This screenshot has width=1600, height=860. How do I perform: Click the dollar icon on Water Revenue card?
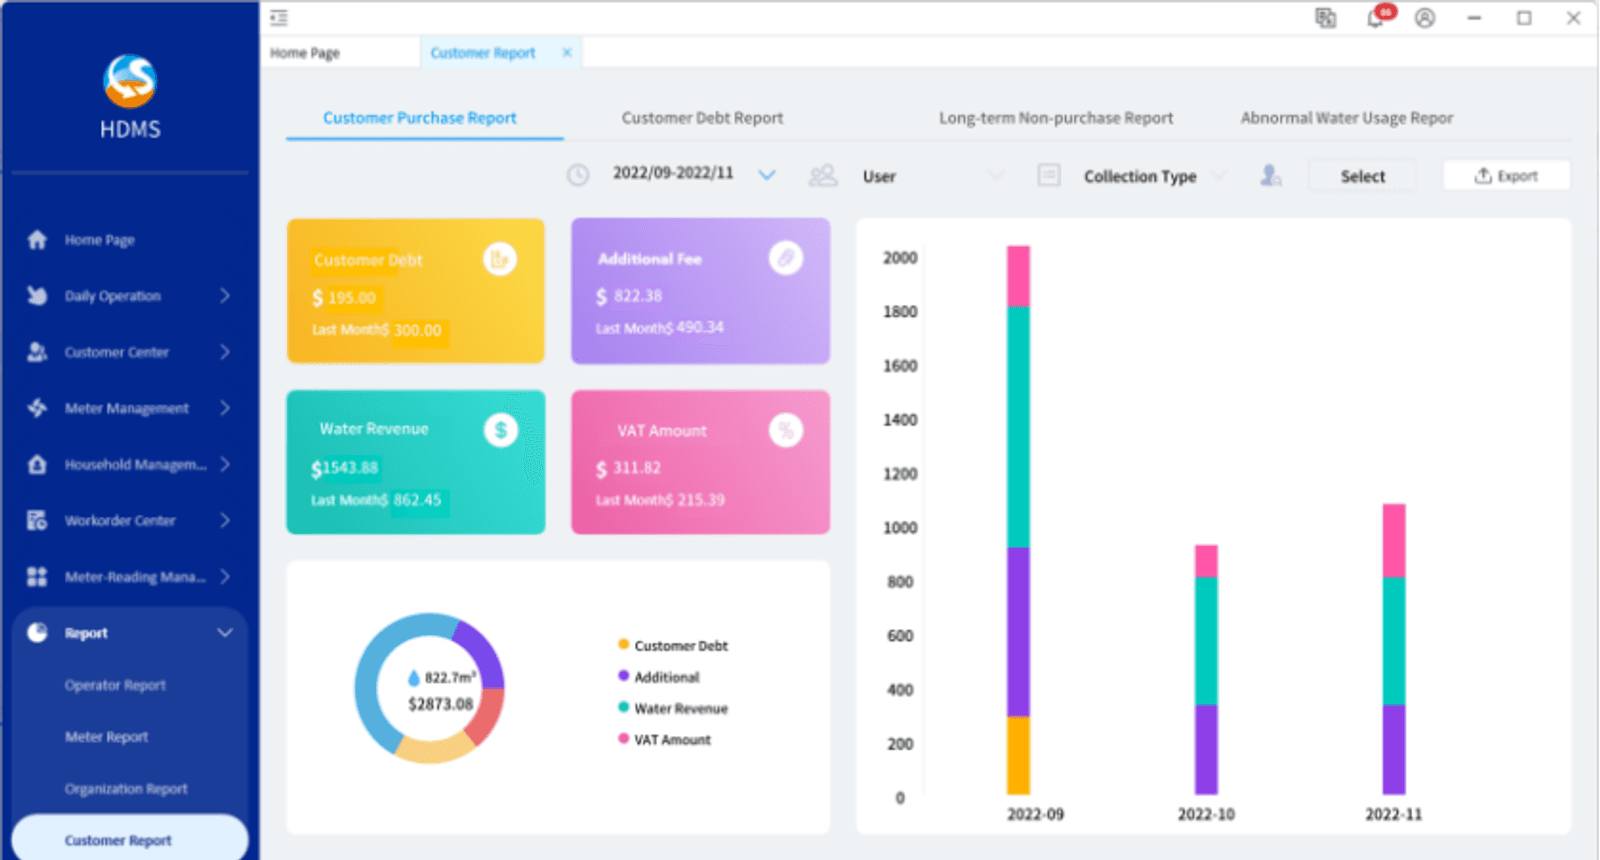pyautogui.click(x=501, y=430)
